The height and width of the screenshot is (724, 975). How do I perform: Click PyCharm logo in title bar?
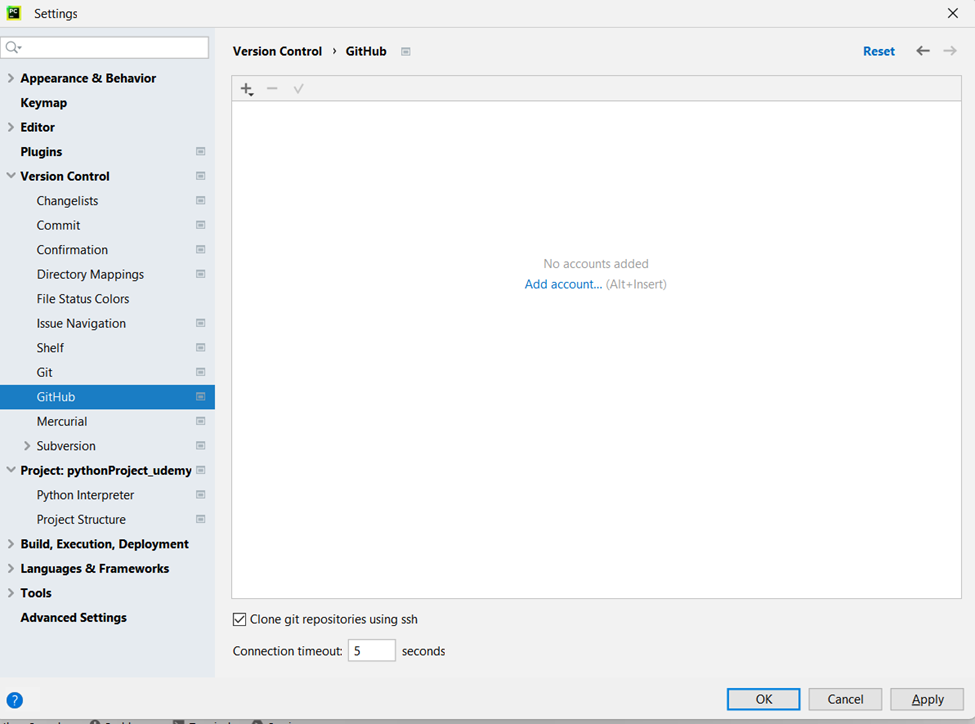click(x=14, y=13)
